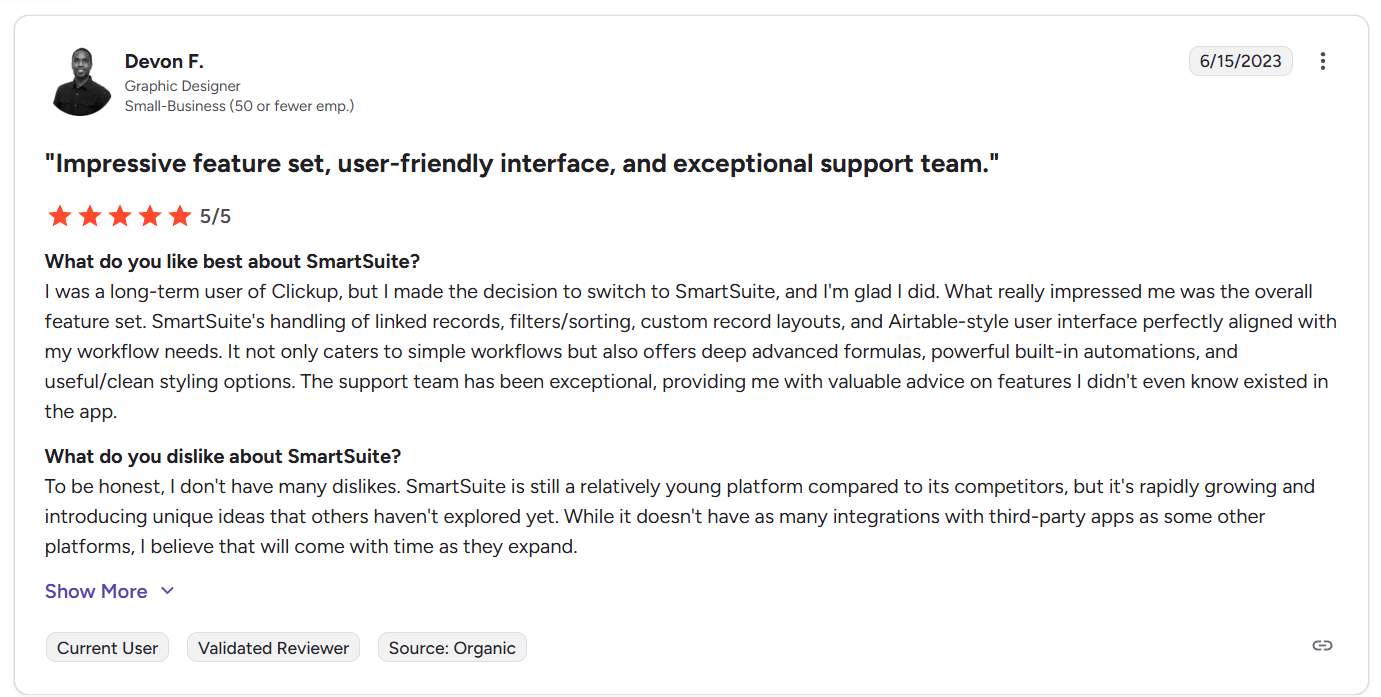Viewport: 1381px width, 697px height.
Task: Click the "What do you dislike" heading
Action: pos(223,457)
